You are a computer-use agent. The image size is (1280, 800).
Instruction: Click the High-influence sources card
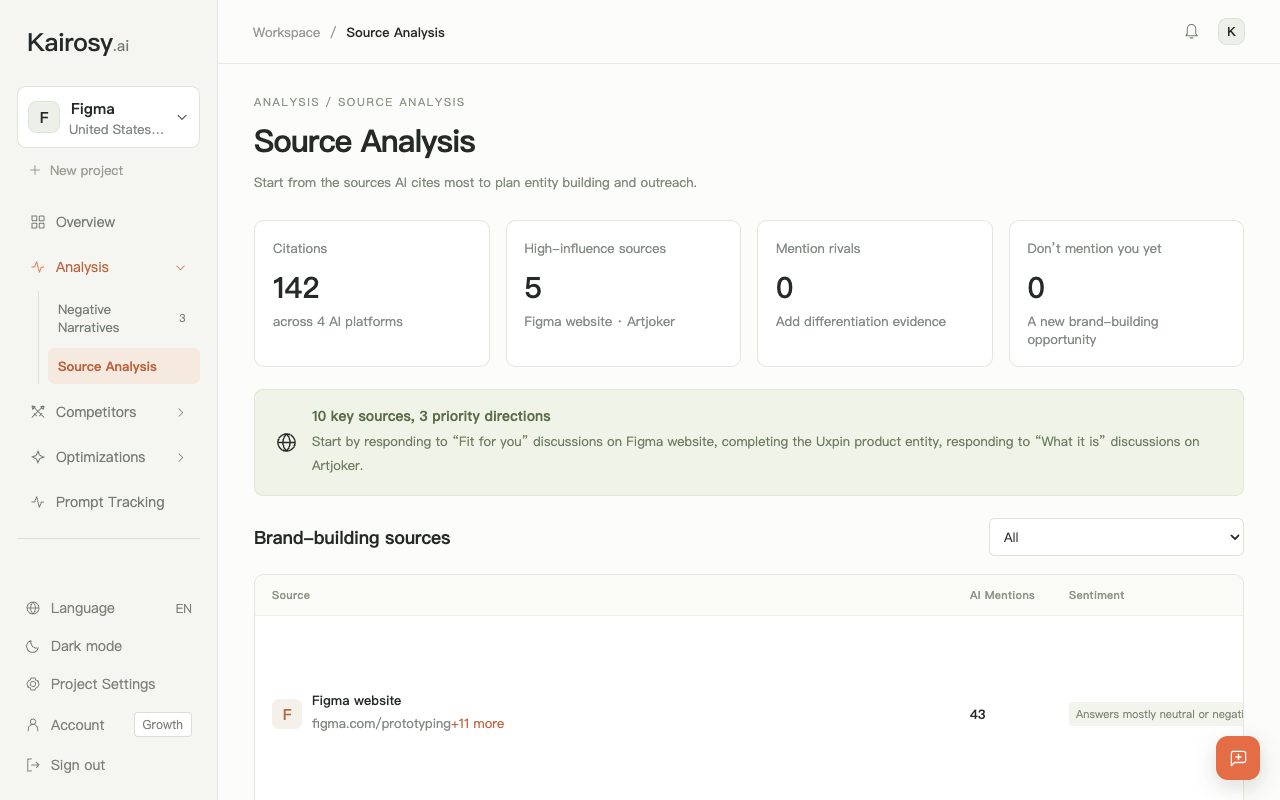[623, 293]
